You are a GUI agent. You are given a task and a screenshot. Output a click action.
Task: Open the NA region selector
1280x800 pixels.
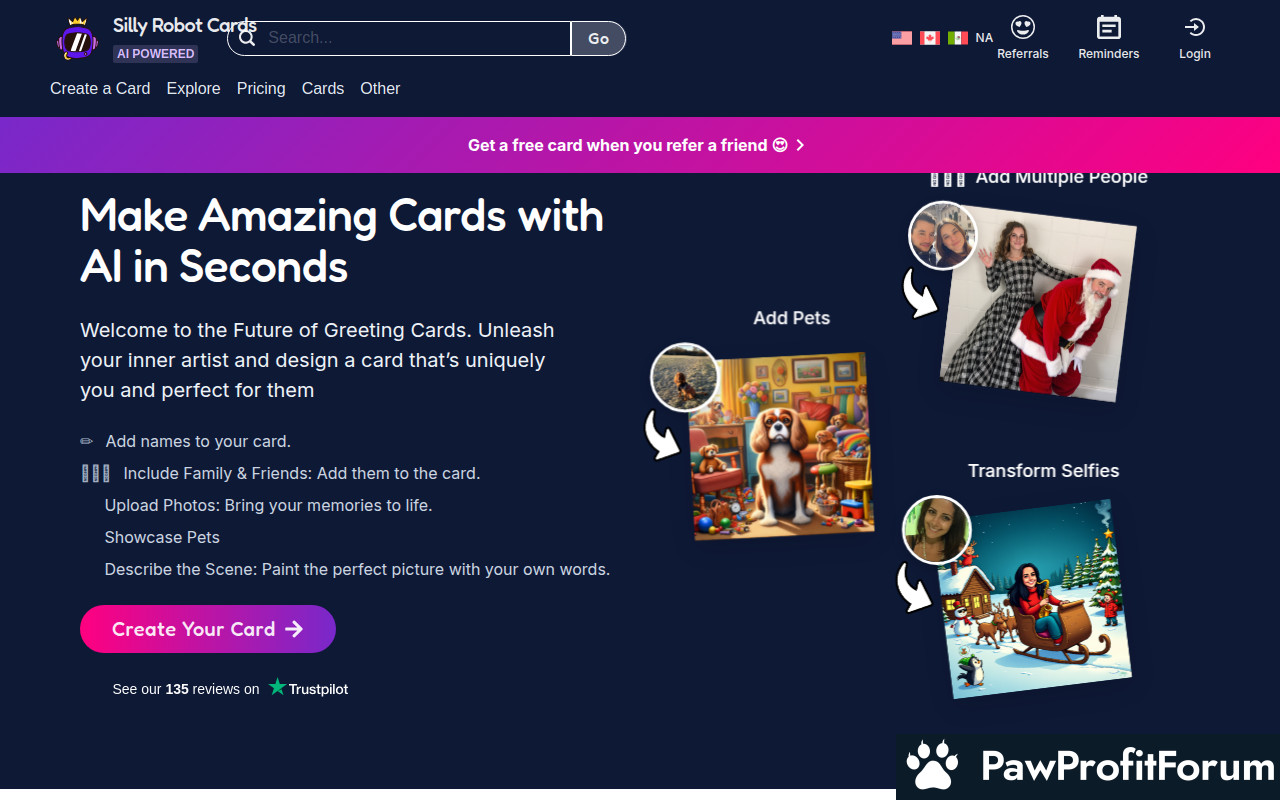[x=984, y=38]
